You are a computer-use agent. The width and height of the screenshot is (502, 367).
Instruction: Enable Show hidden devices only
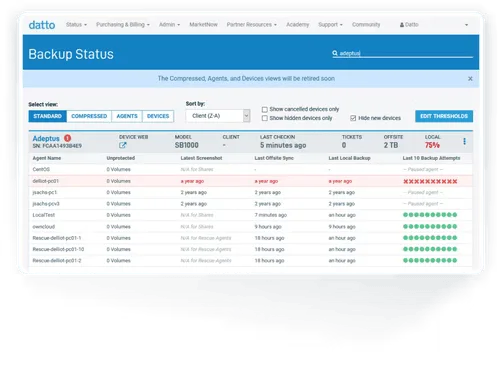click(x=265, y=118)
